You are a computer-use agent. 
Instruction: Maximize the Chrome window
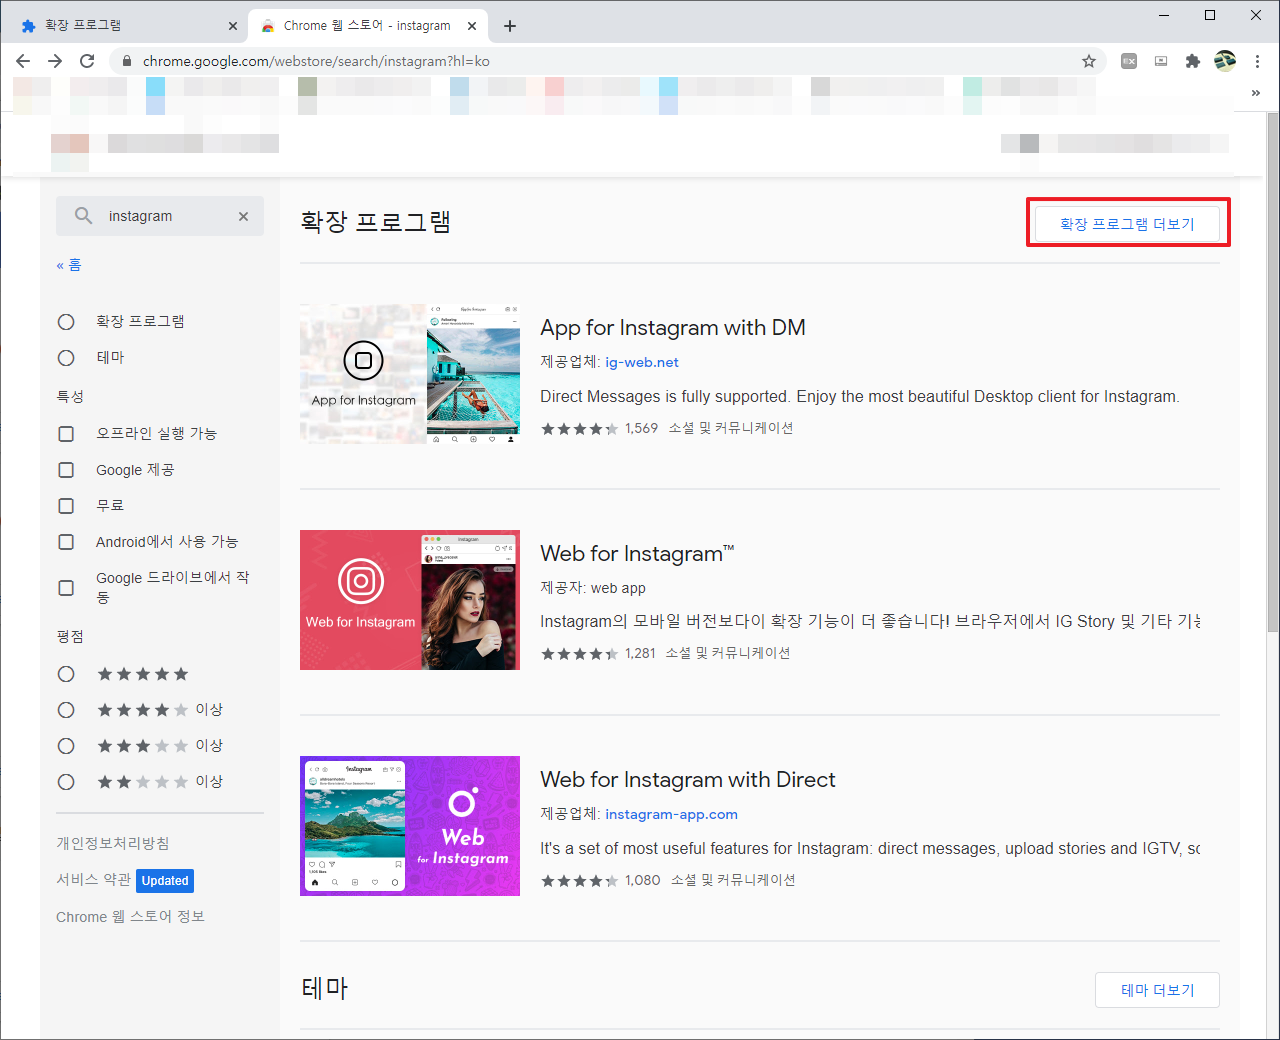[x=1210, y=15]
